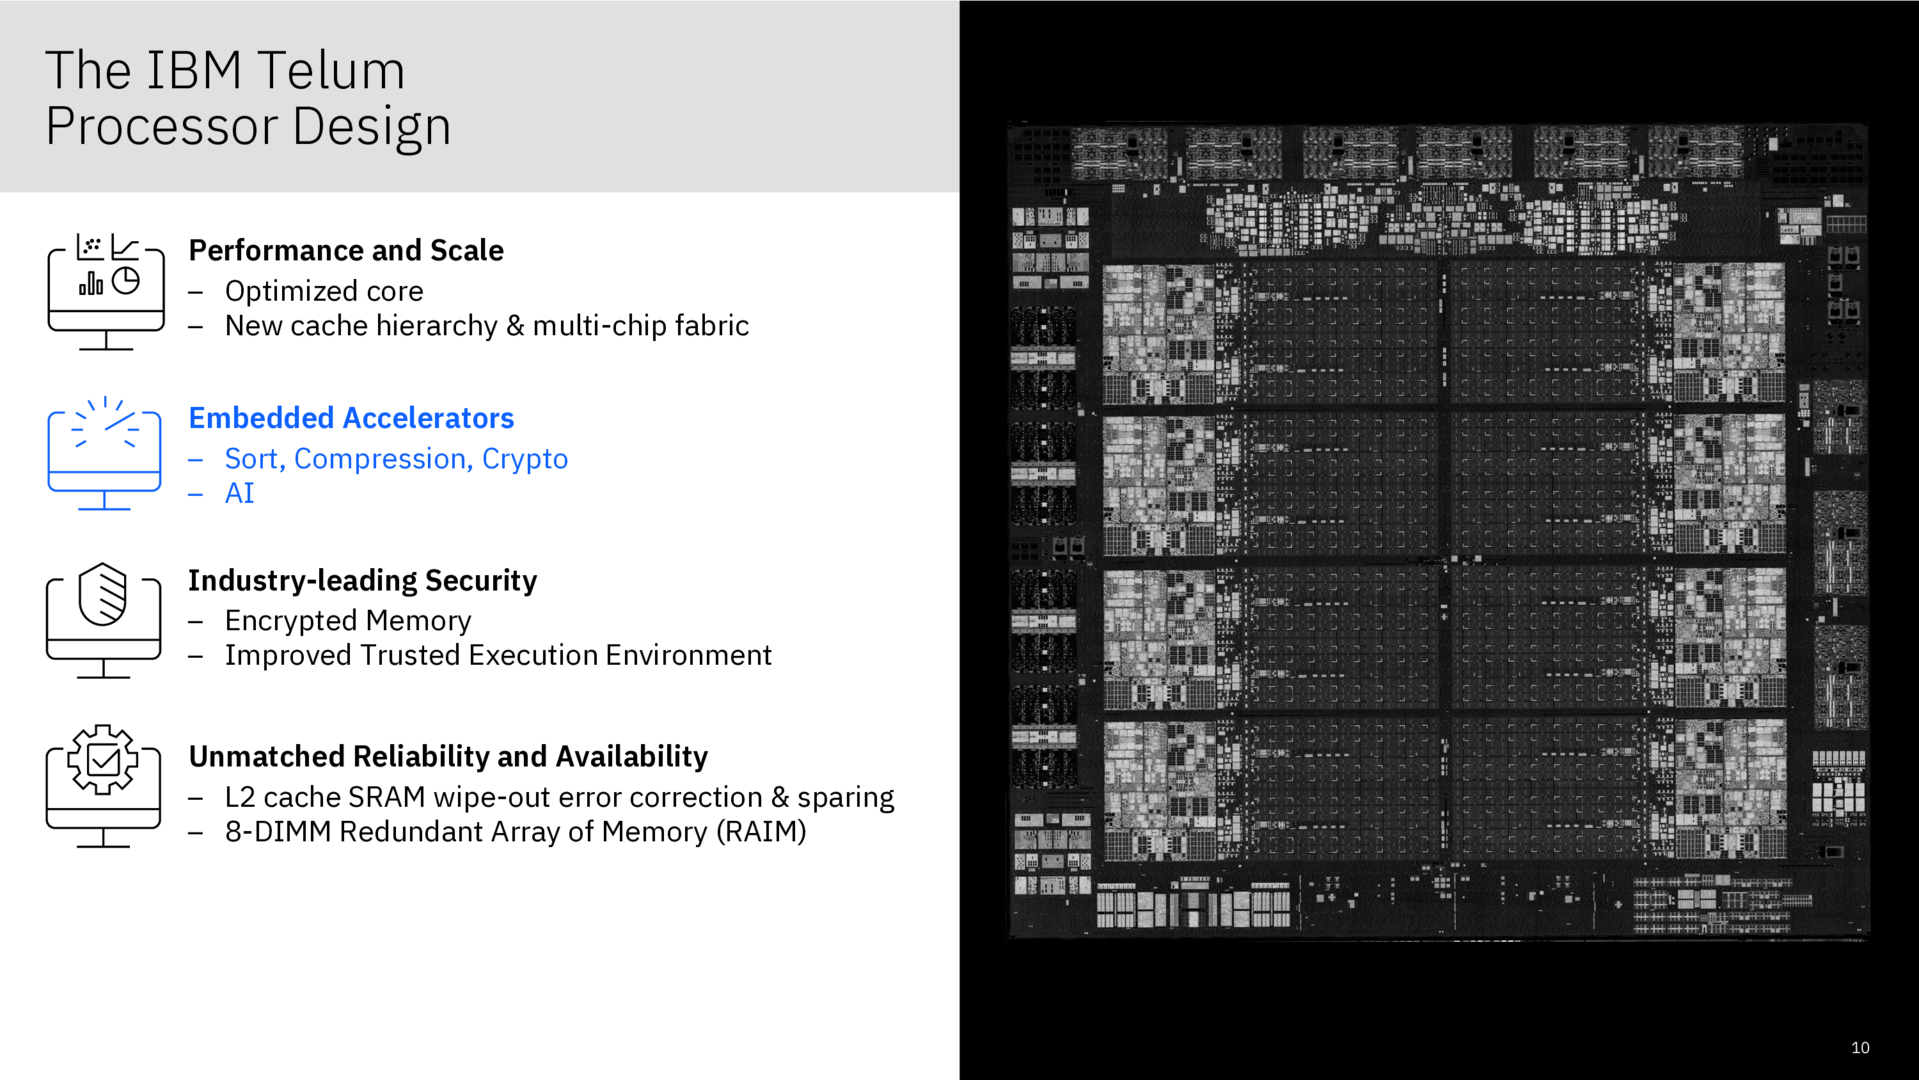The width and height of the screenshot is (1919, 1080).
Task: Click 'L2 cache SRAM wipe-out error correction & sparing'
Action: (x=560, y=797)
